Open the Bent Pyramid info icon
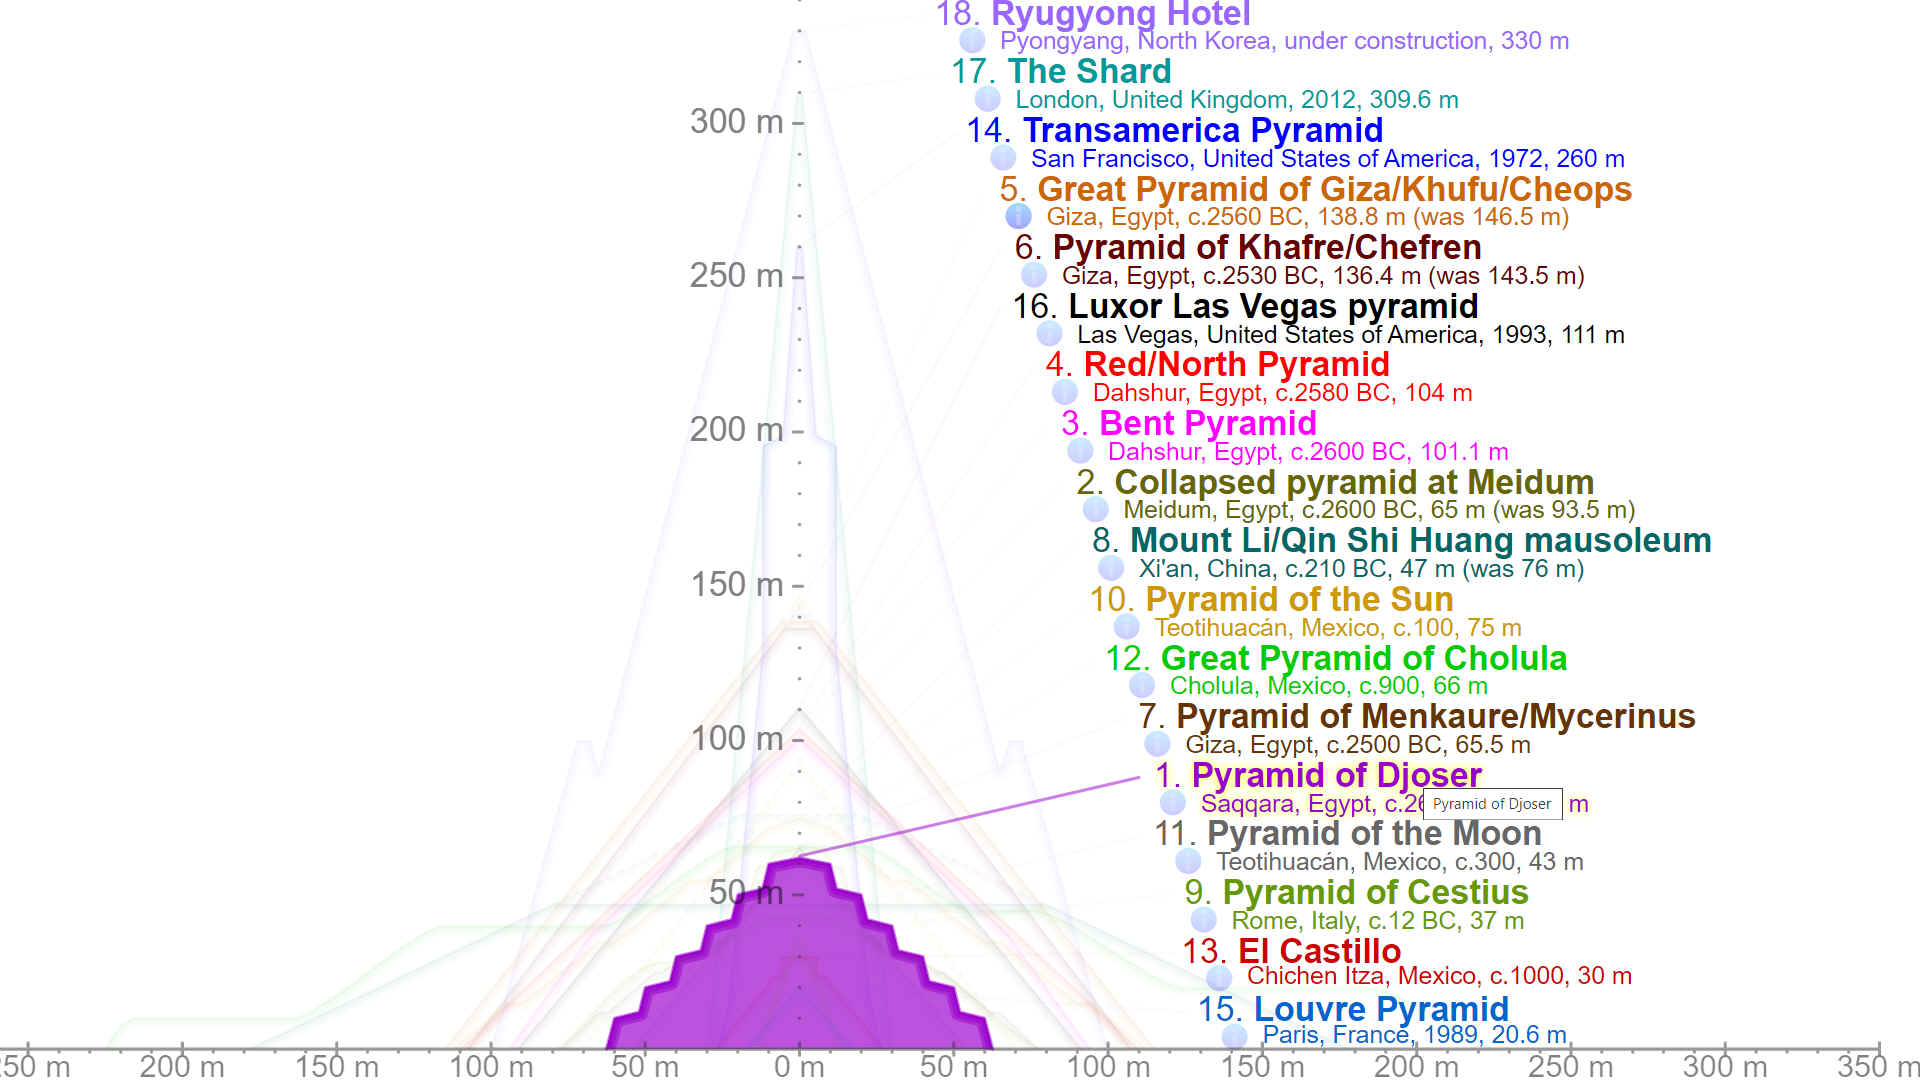1920x1080 pixels. [x=1080, y=450]
